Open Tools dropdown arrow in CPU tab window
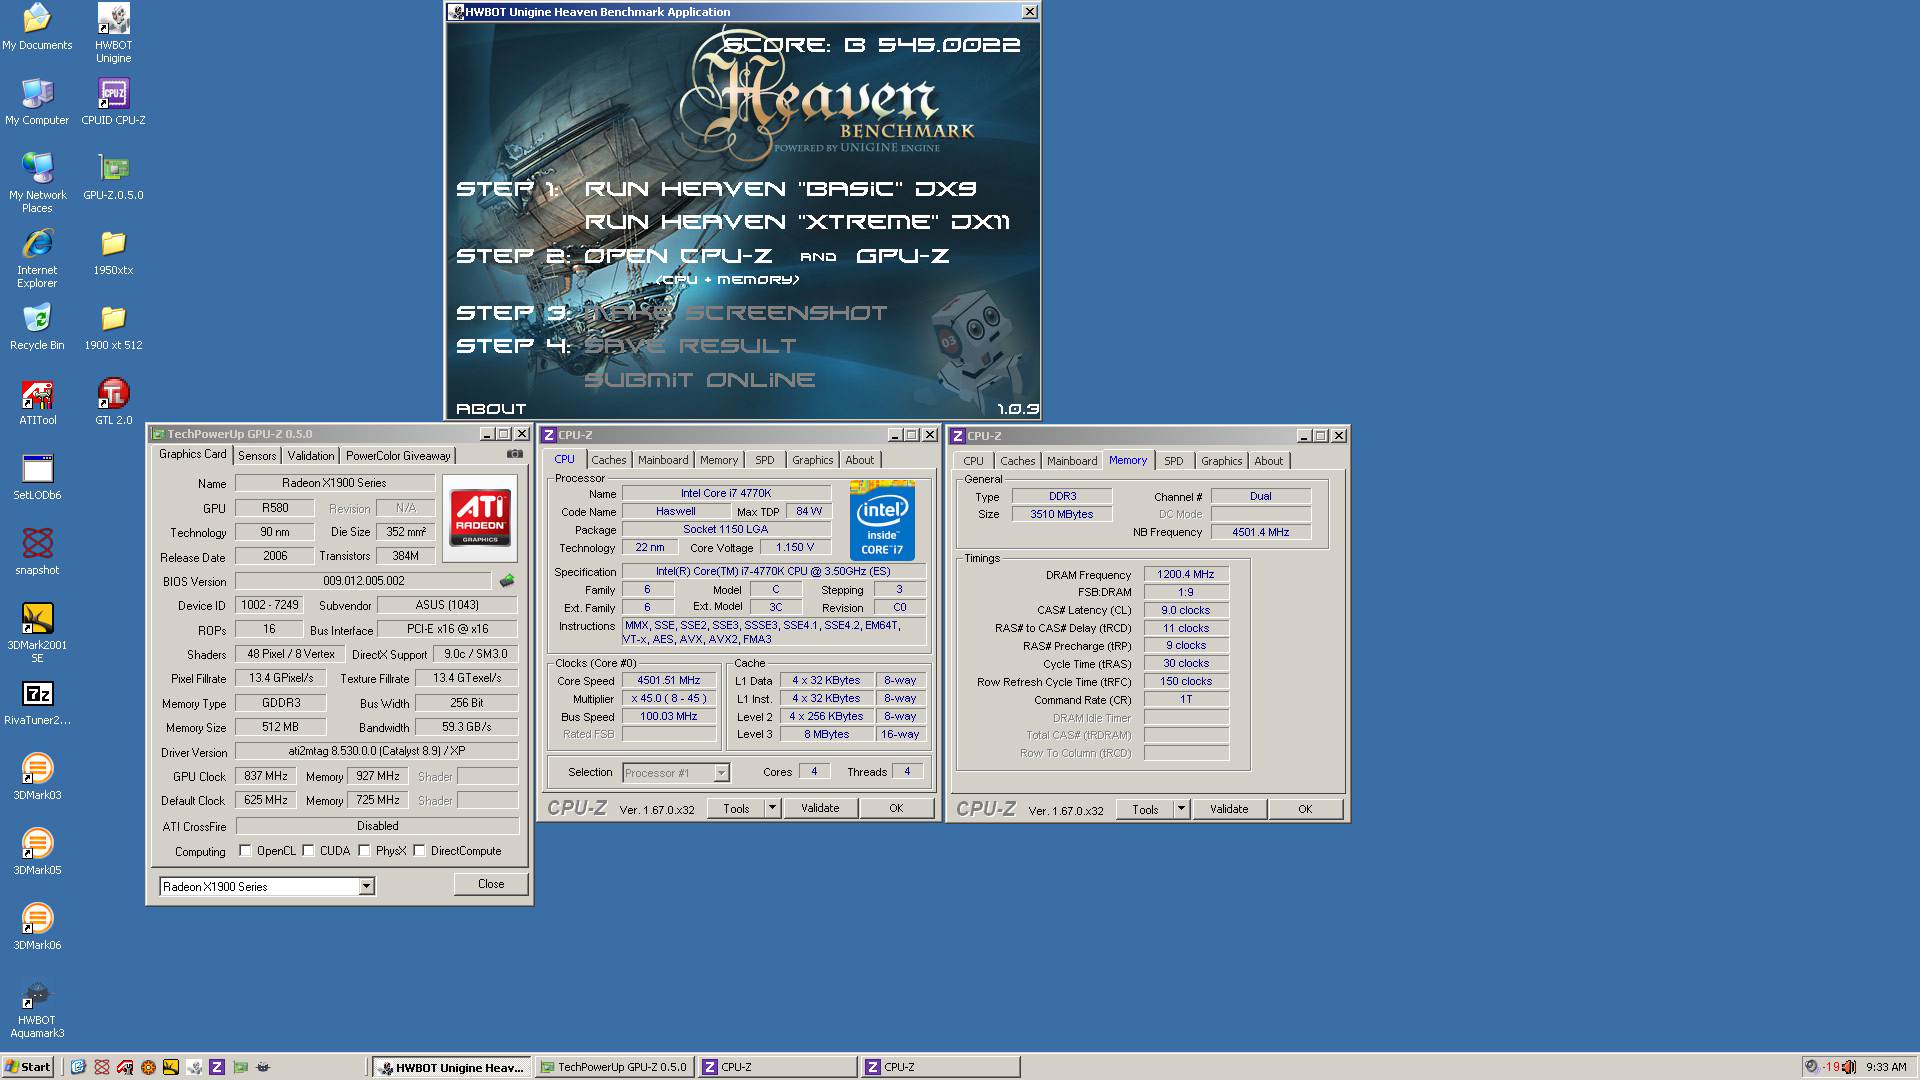1920x1080 pixels. tap(772, 808)
